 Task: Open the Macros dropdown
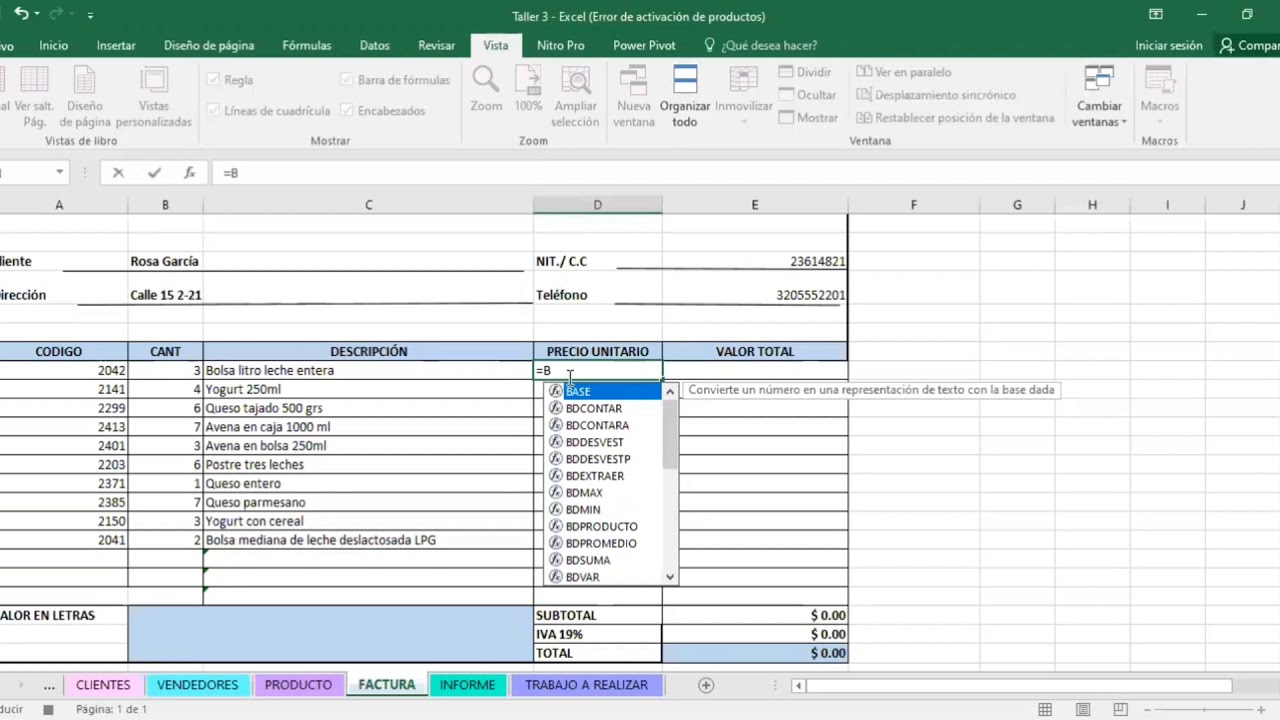click(1160, 96)
